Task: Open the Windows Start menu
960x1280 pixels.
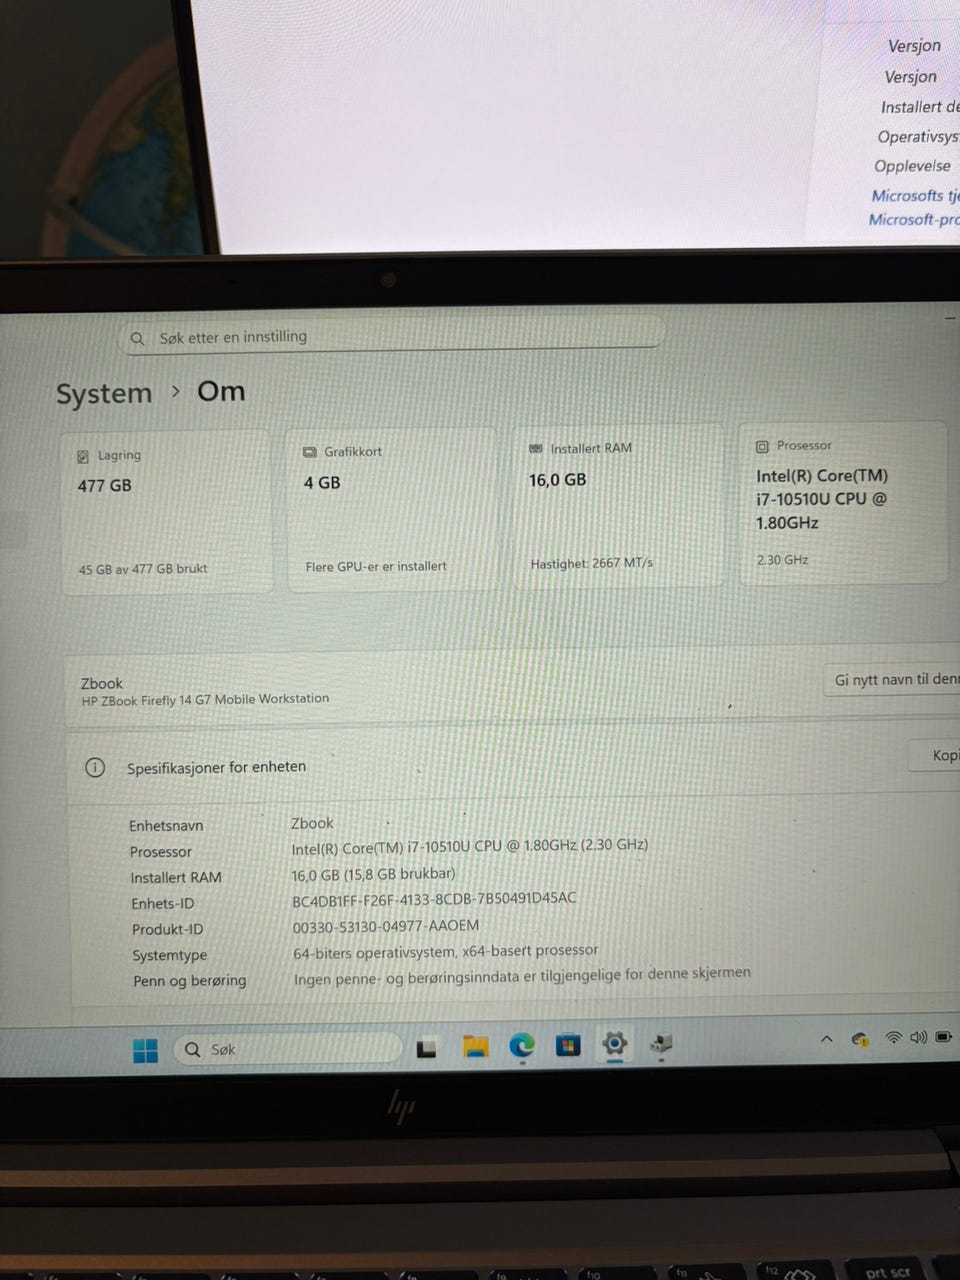Action: (145, 1050)
